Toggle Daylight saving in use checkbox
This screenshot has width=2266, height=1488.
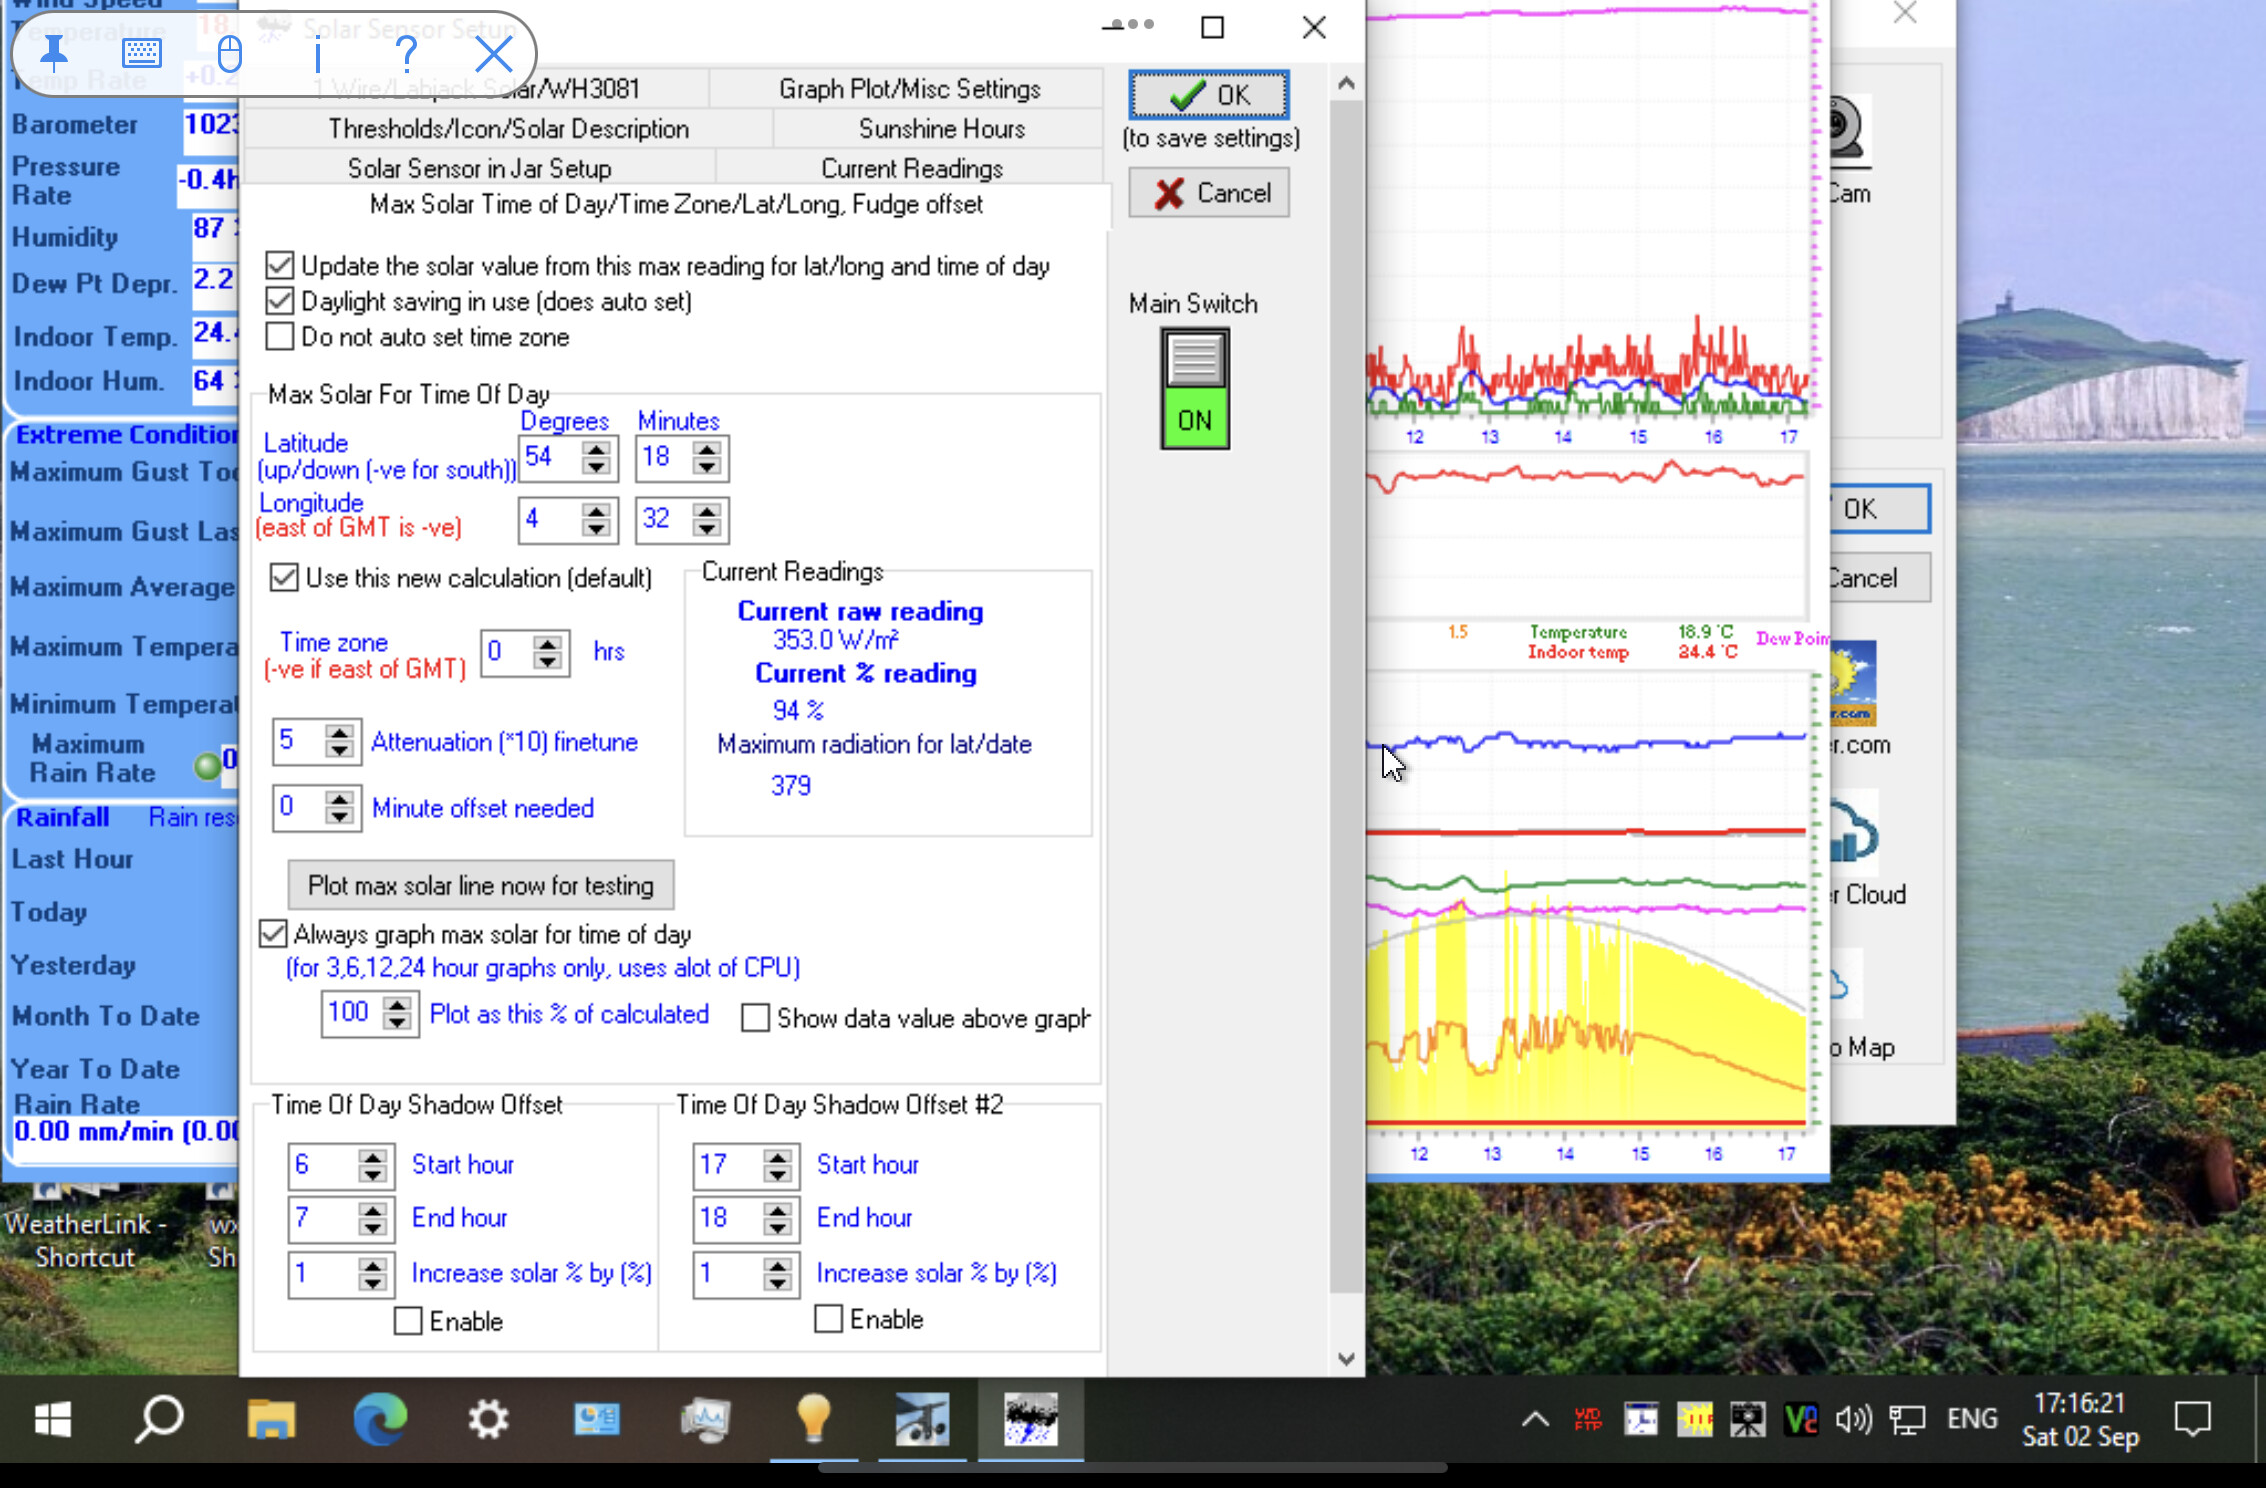tap(280, 301)
